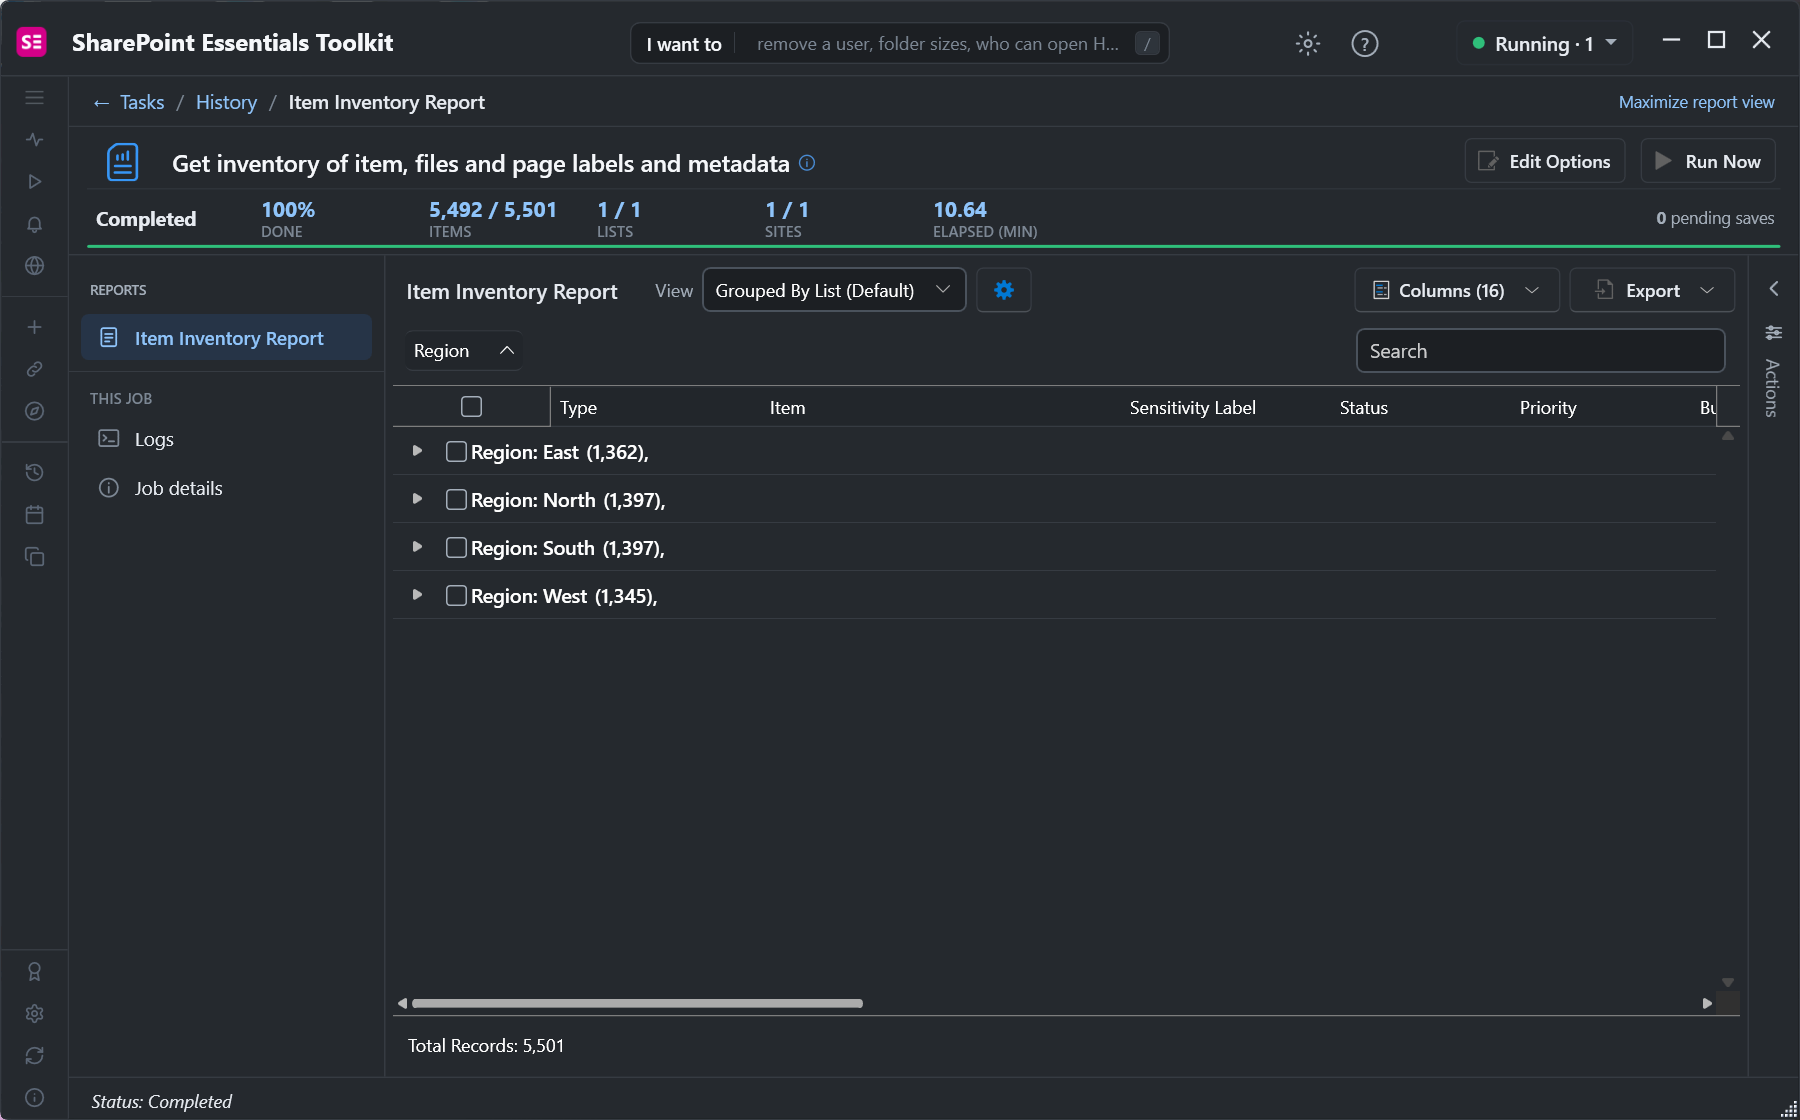This screenshot has width=1800, height=1120.
Task: Open the Export dropdown
Action: click(x=1651, y=290)
